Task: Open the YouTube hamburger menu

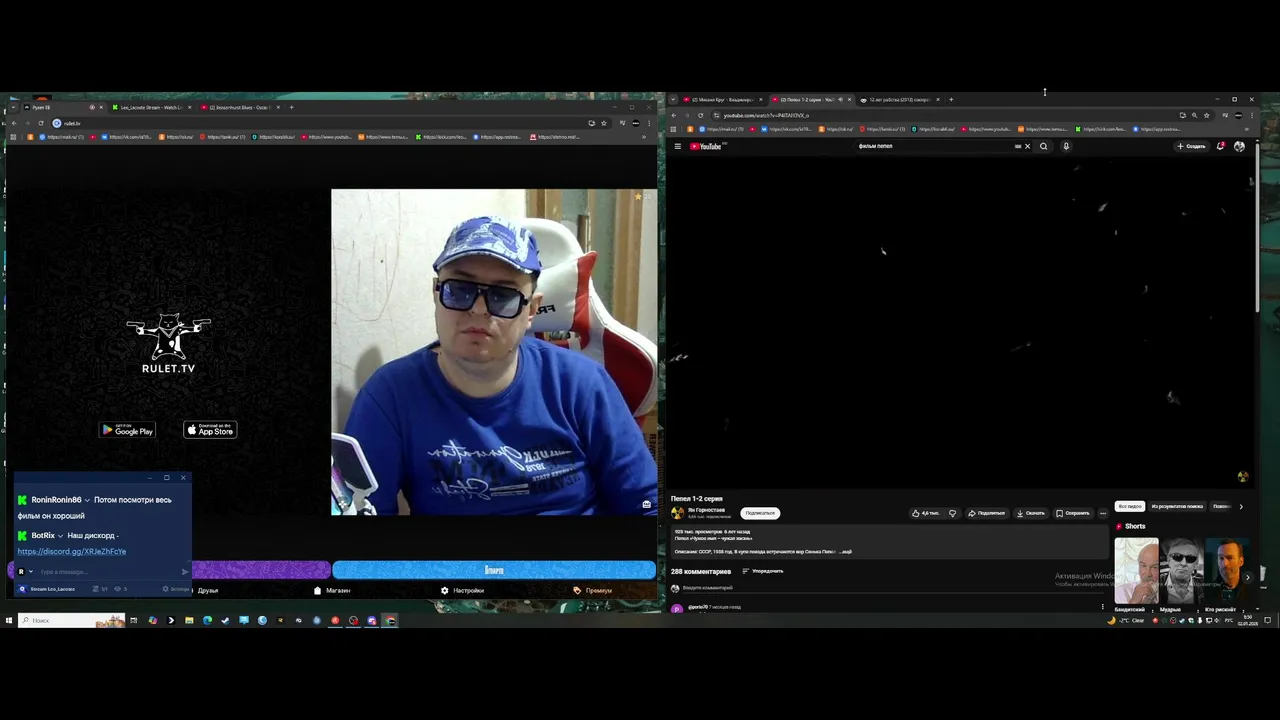Action: pos(677,146)
